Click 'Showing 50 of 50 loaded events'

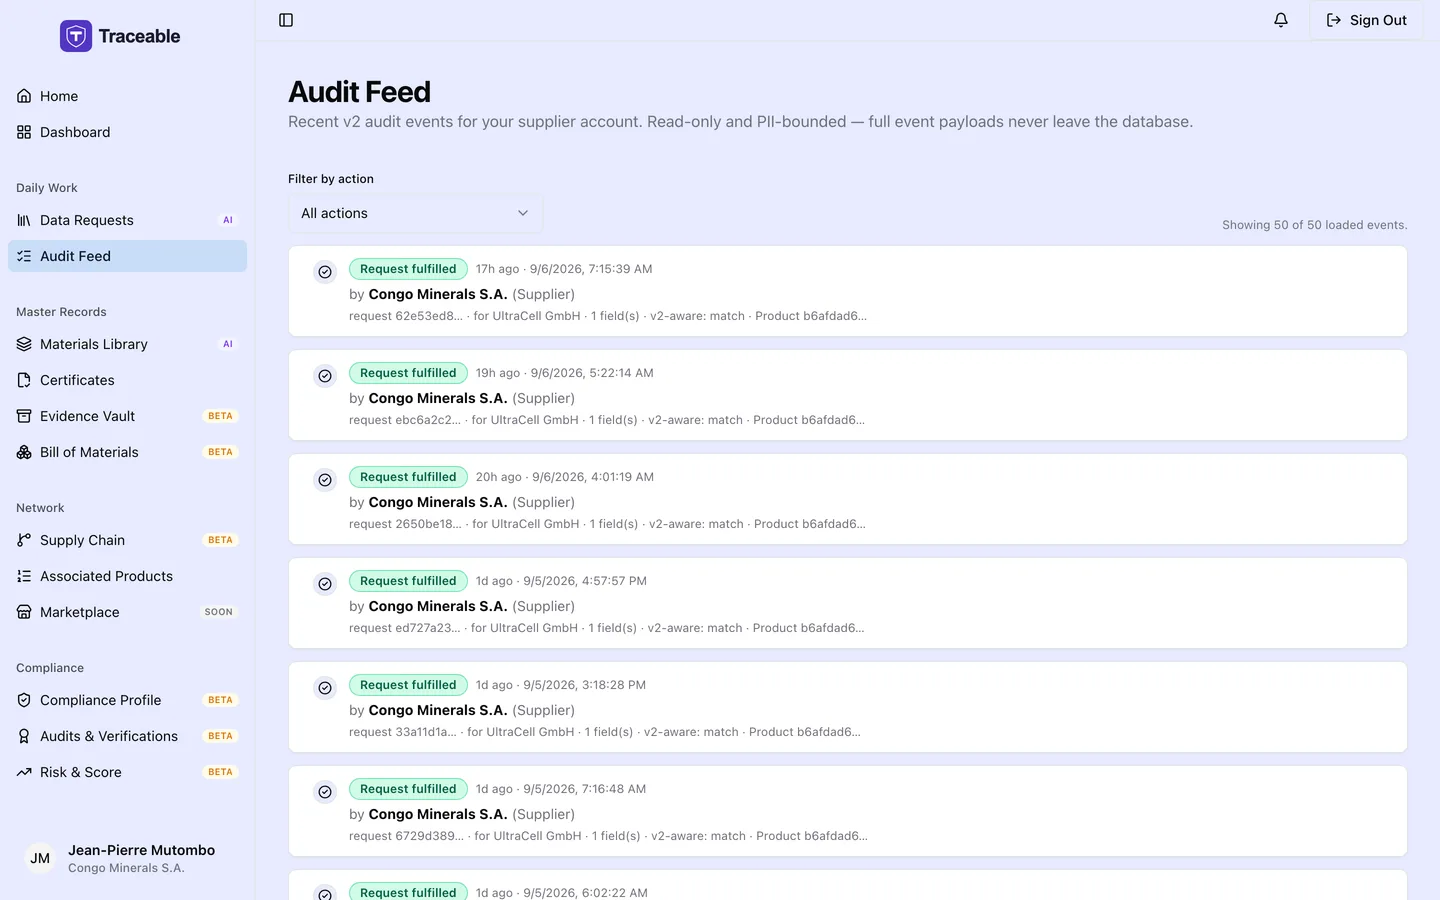pos(1314,225)
